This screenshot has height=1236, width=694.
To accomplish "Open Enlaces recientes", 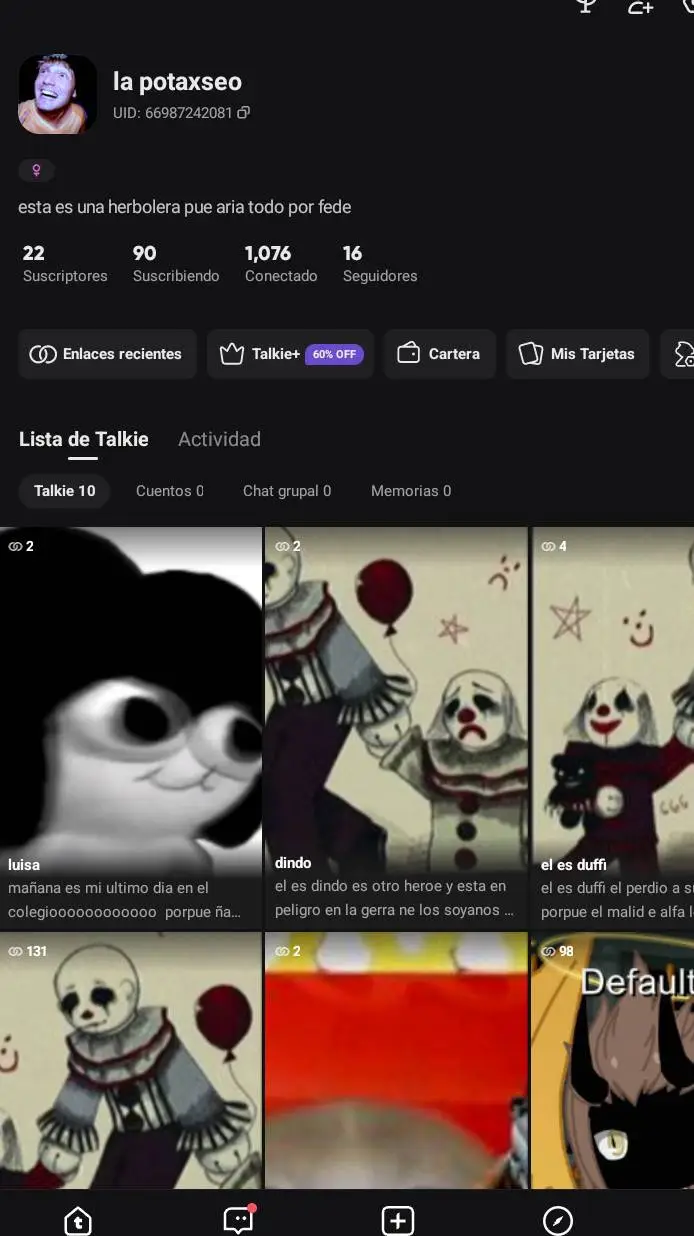I will coord(107,354).
